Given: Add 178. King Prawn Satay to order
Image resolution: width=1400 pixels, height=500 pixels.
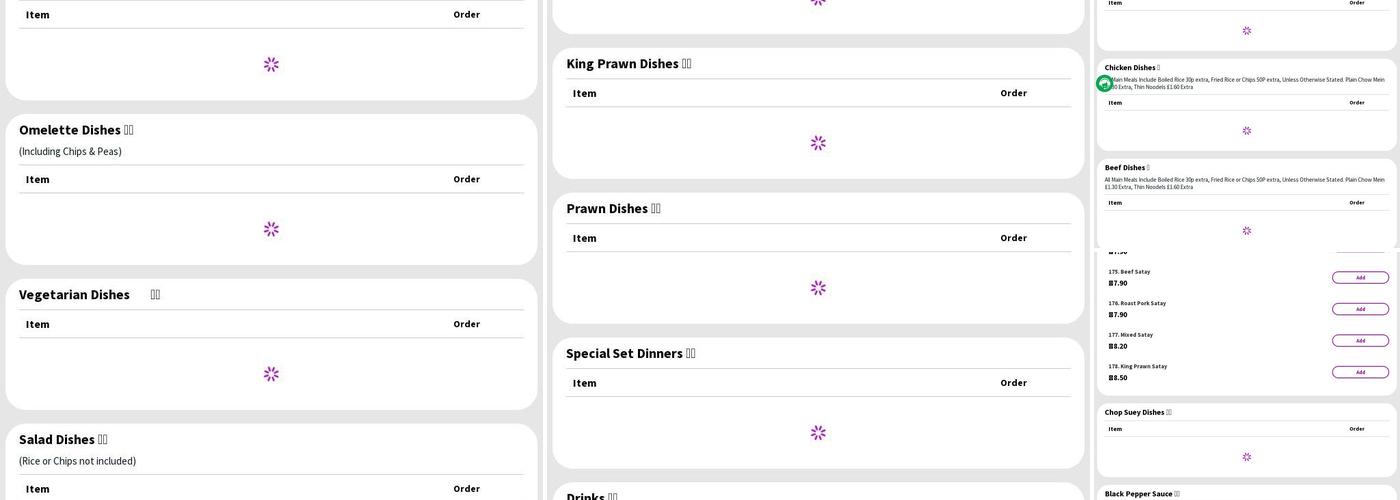Looking at the screenshot, I should pos(1360,372).
